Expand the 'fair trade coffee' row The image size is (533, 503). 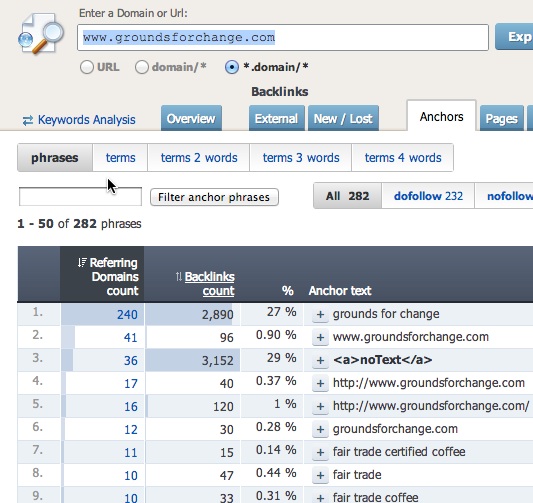pyautogui.click(x=320, y=498)
